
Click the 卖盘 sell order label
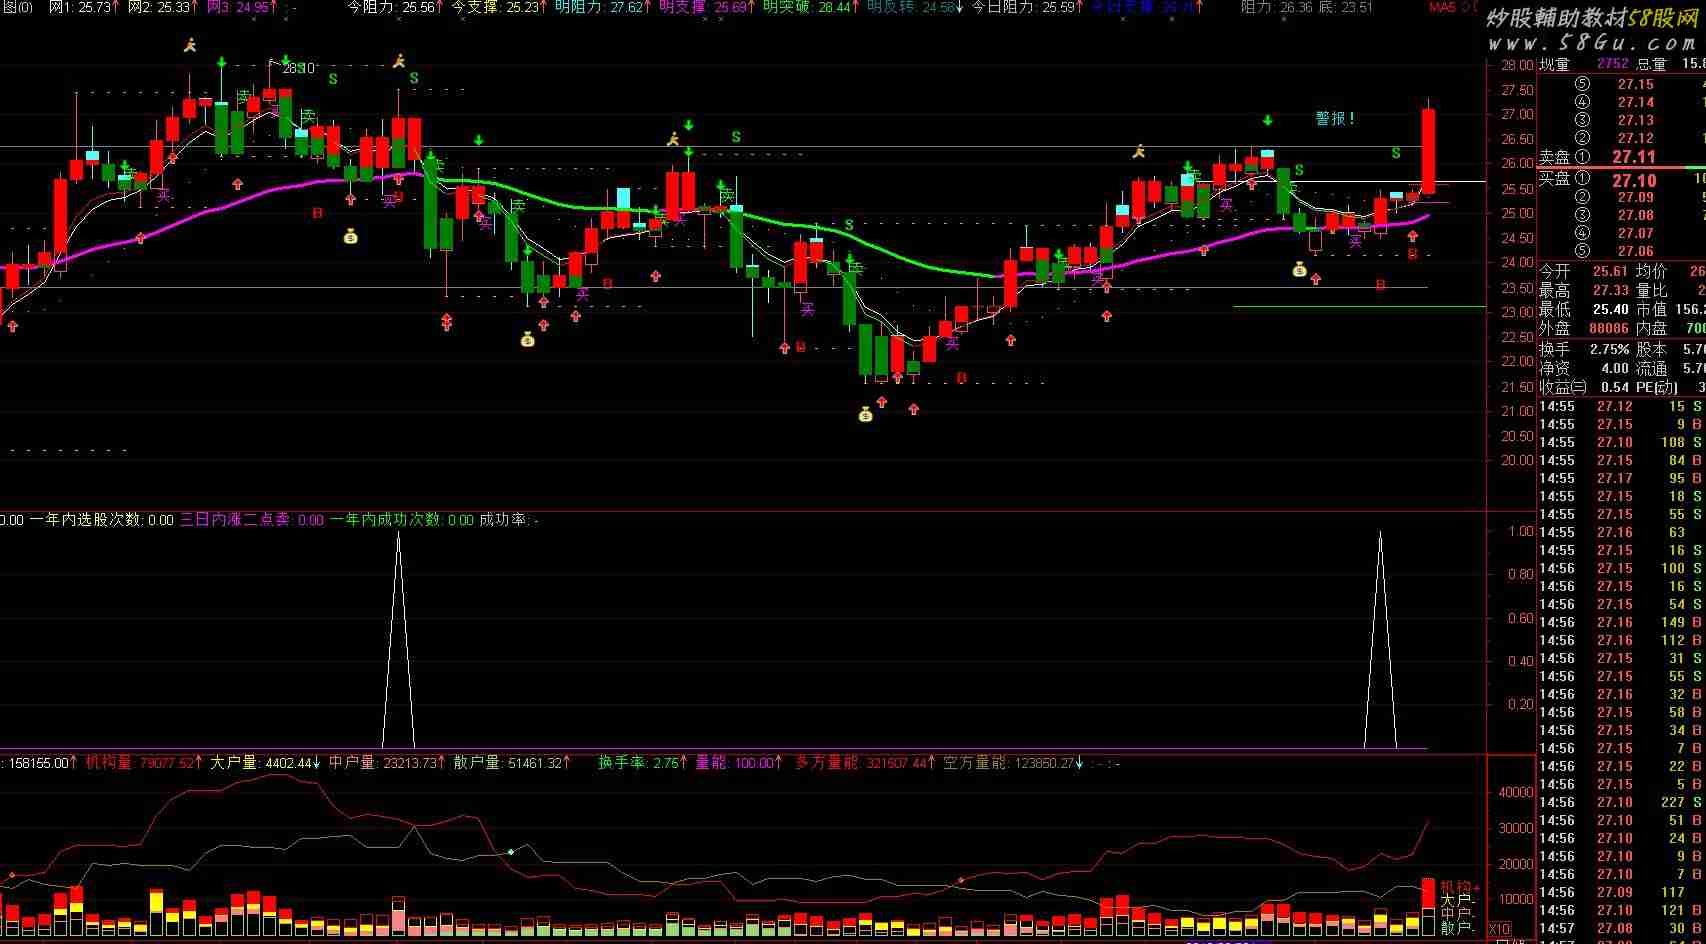pos(1555,157)
